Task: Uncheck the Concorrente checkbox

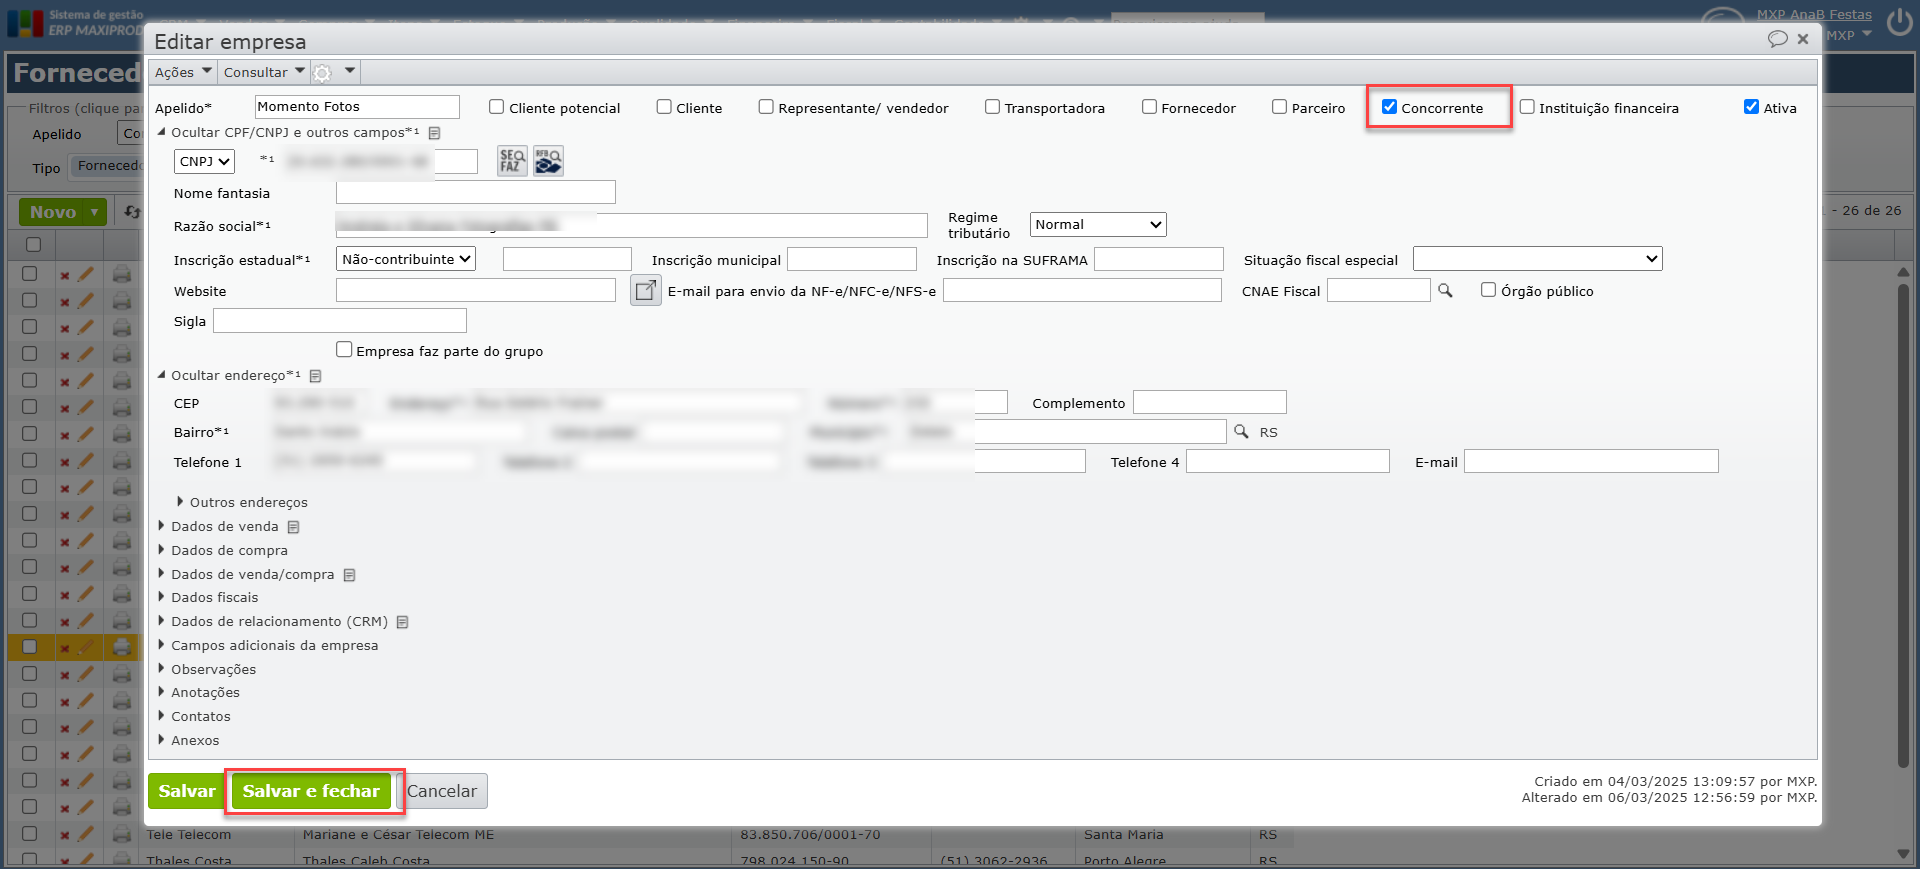Action: point(1389,107)
